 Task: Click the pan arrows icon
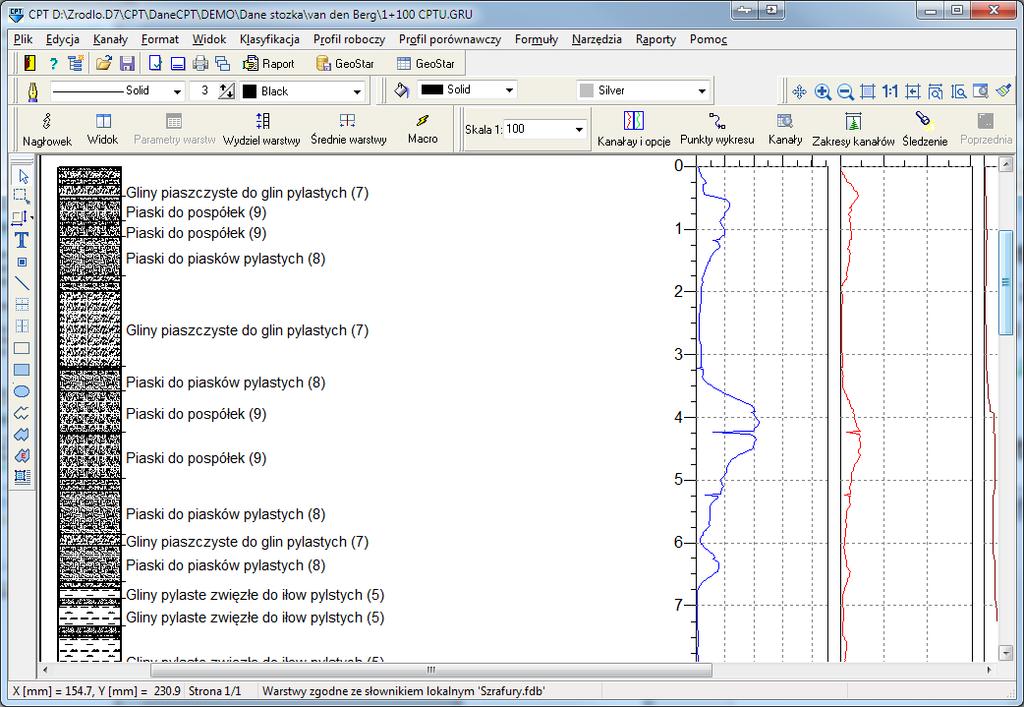799,91
